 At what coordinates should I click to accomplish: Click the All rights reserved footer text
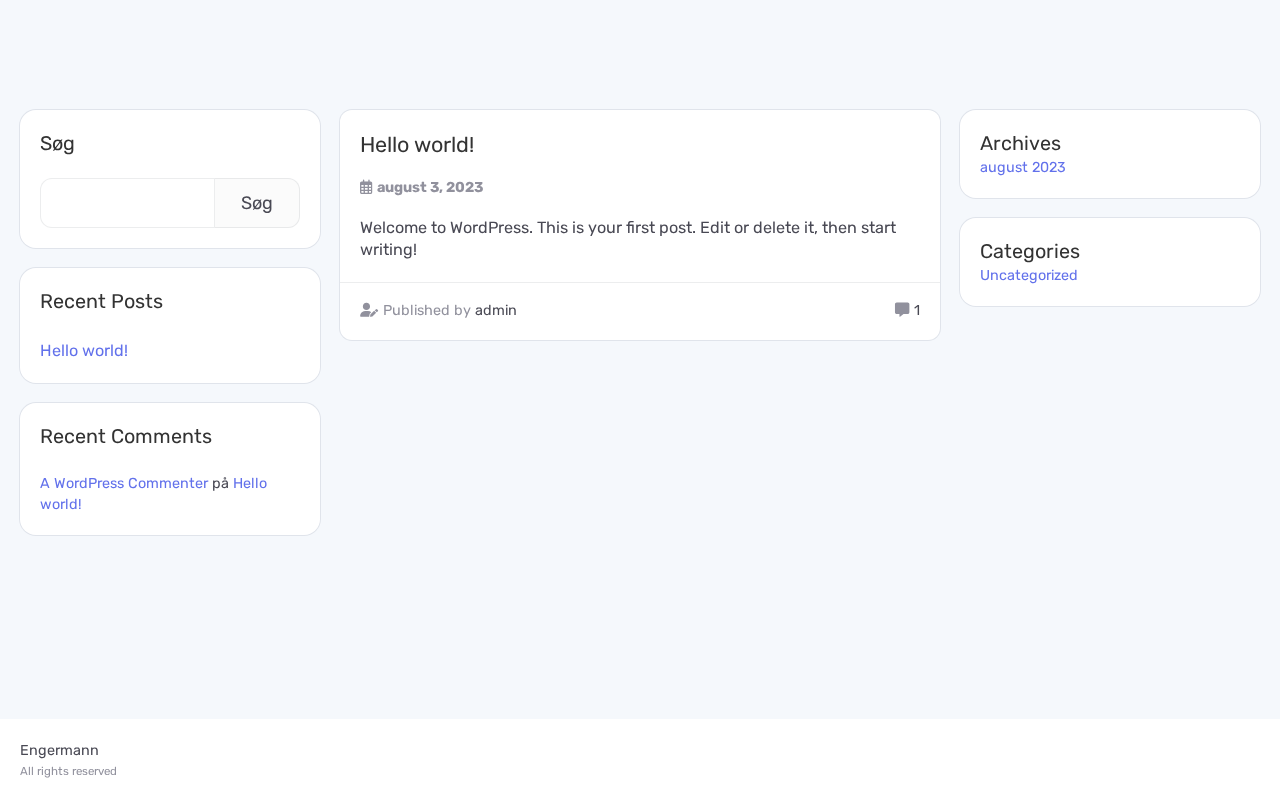tap(68, 771)
